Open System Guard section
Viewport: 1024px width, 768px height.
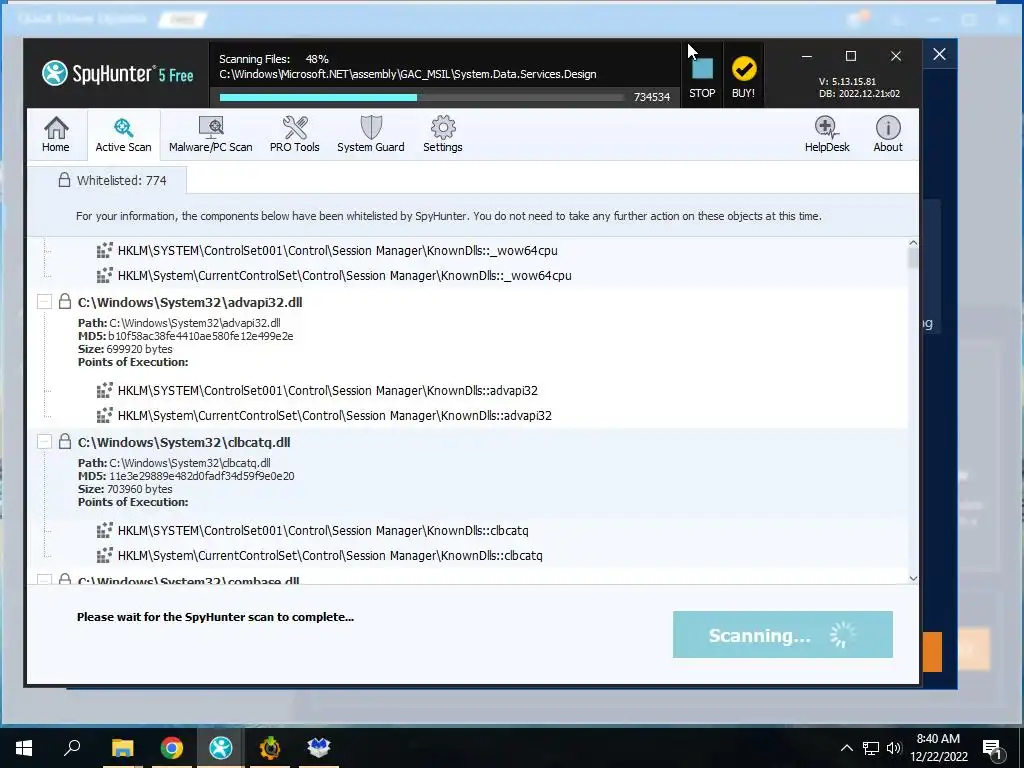pos(370,135)
